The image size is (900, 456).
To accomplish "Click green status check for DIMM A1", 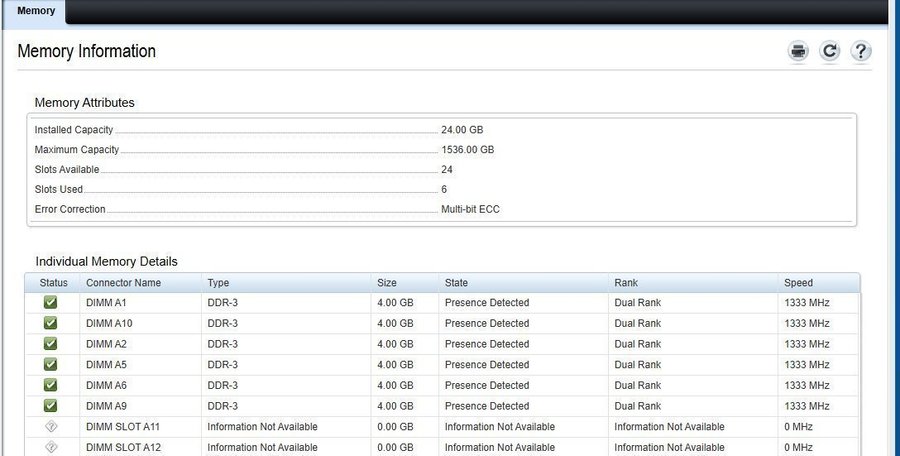I will 51,303.
